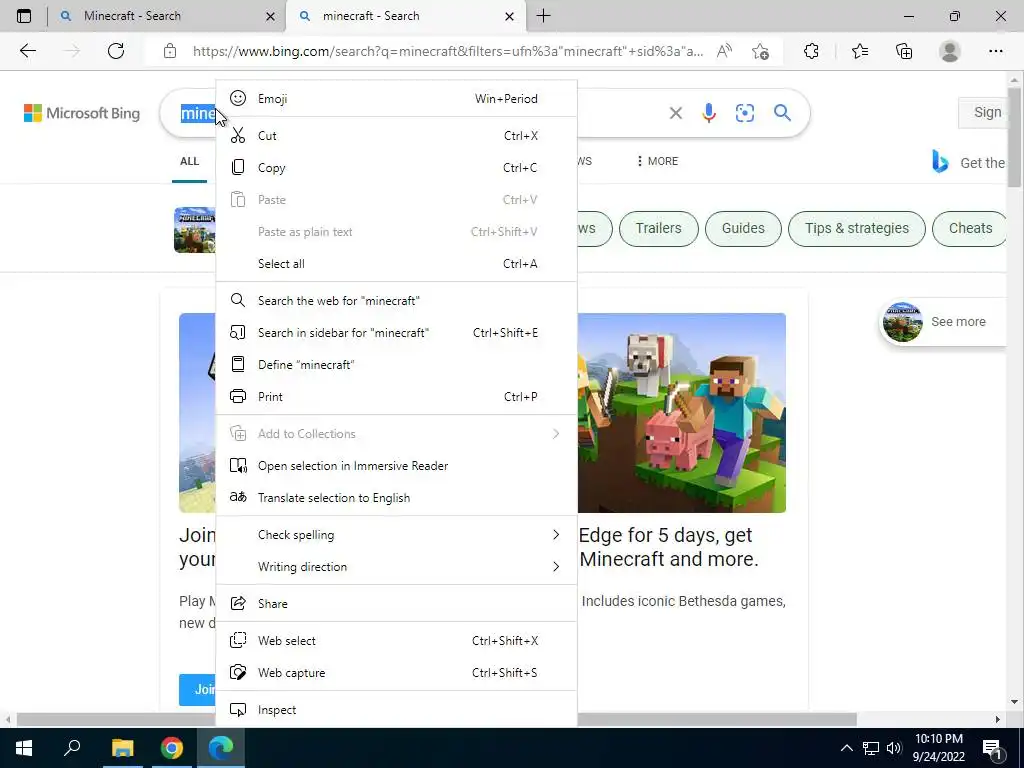Select Cut in the context menu
This screenshot has width=1024, height=768.
click(x=396, y=136)
